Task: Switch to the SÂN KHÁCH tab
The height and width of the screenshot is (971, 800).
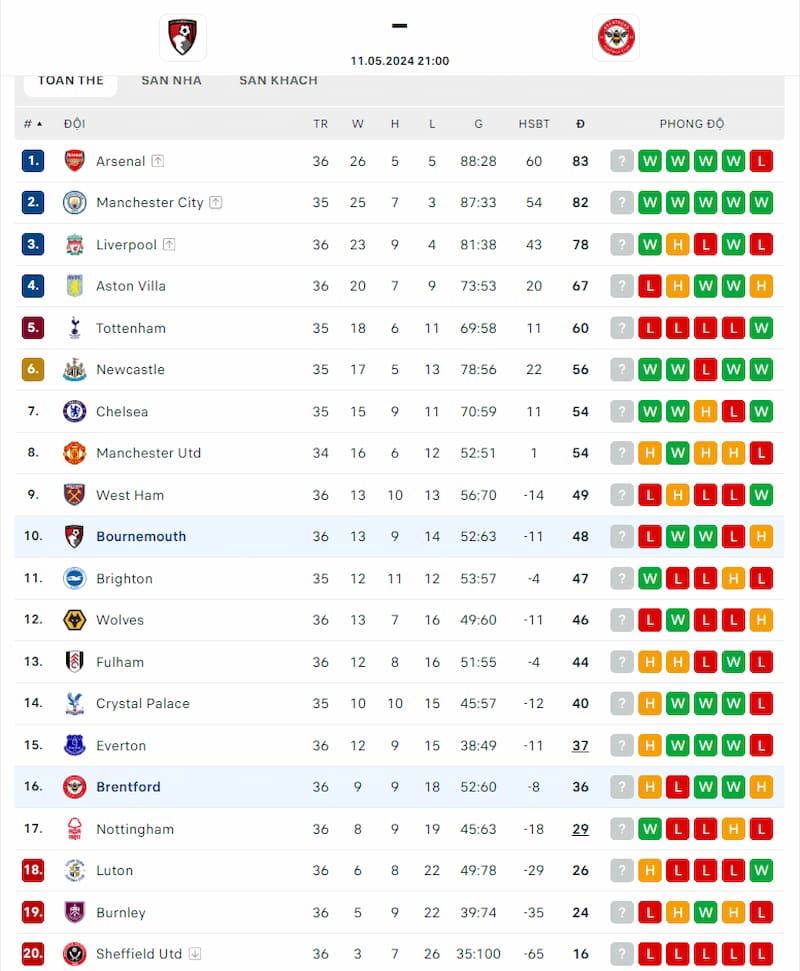Action: [278, 80]
